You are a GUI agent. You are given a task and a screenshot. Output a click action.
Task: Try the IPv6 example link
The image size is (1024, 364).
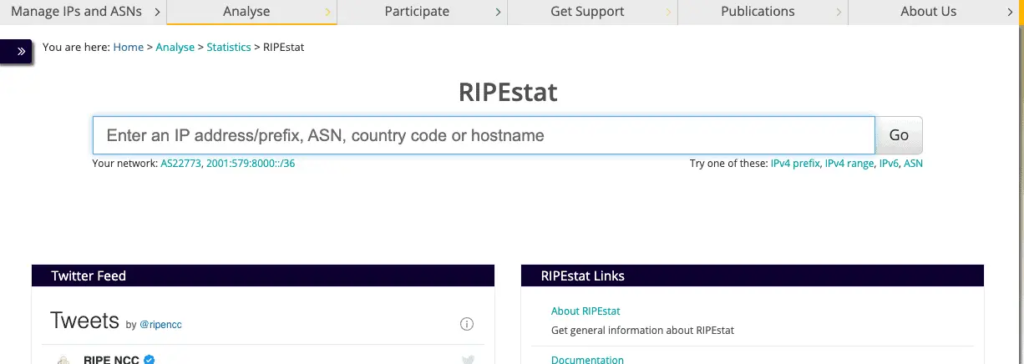[x=889, y=163]
